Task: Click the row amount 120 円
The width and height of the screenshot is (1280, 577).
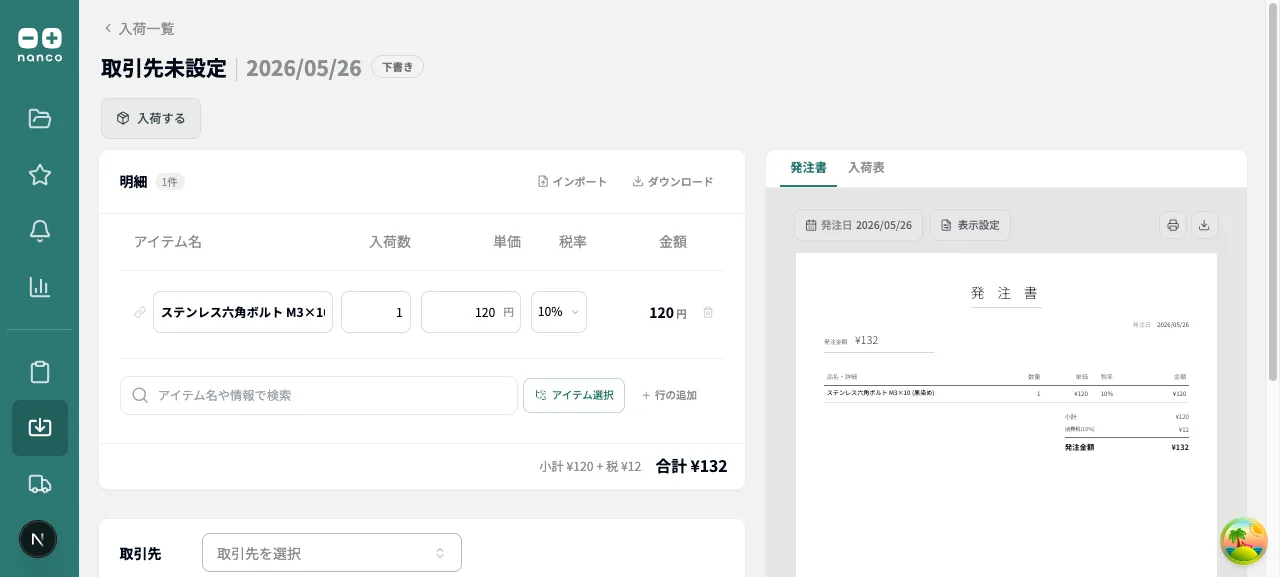Action: coord(668,313)
